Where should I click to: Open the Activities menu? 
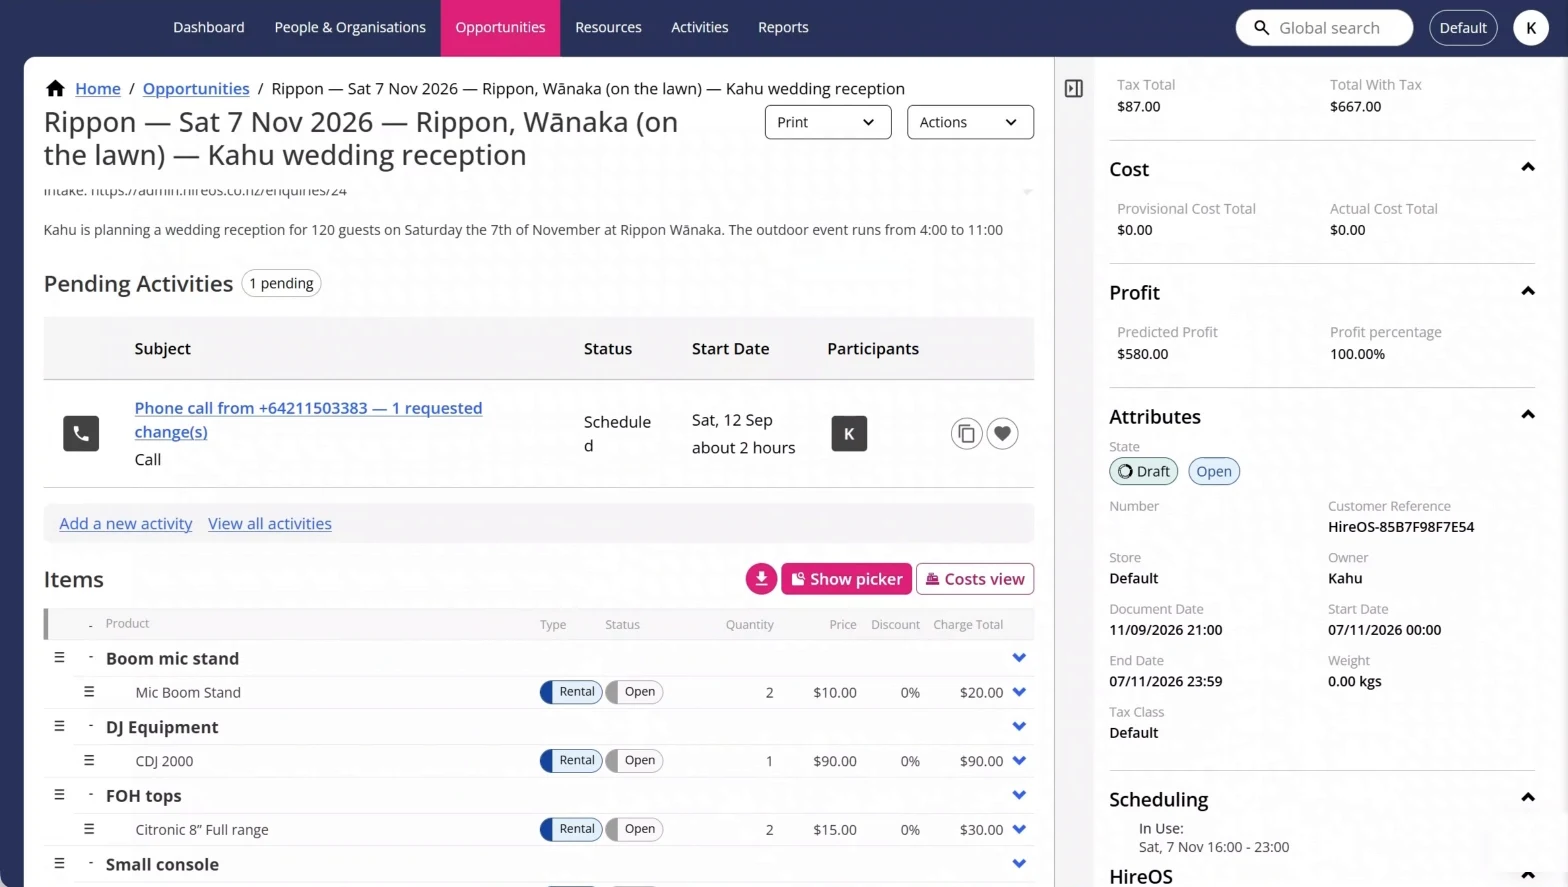(x=700, y=28)
